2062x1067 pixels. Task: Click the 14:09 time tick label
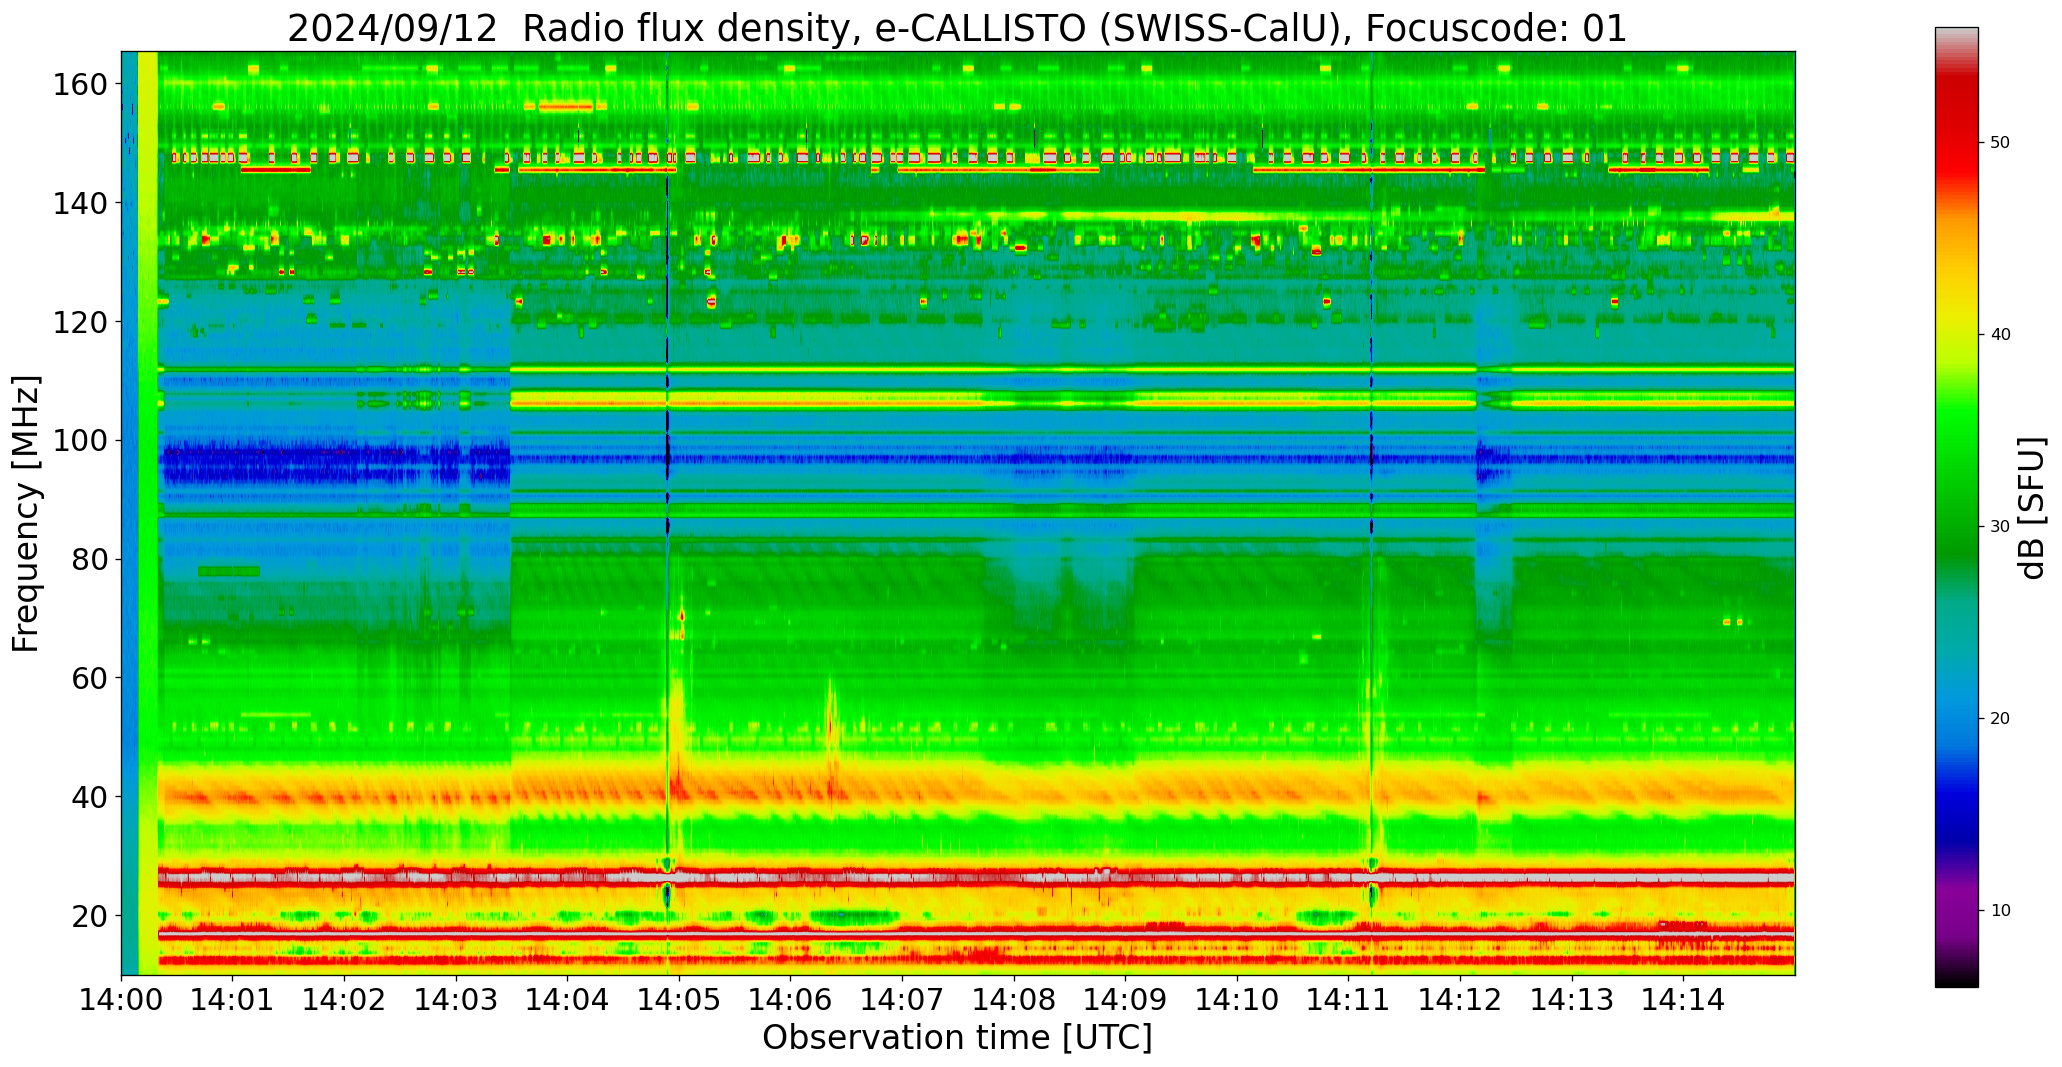1125,998
